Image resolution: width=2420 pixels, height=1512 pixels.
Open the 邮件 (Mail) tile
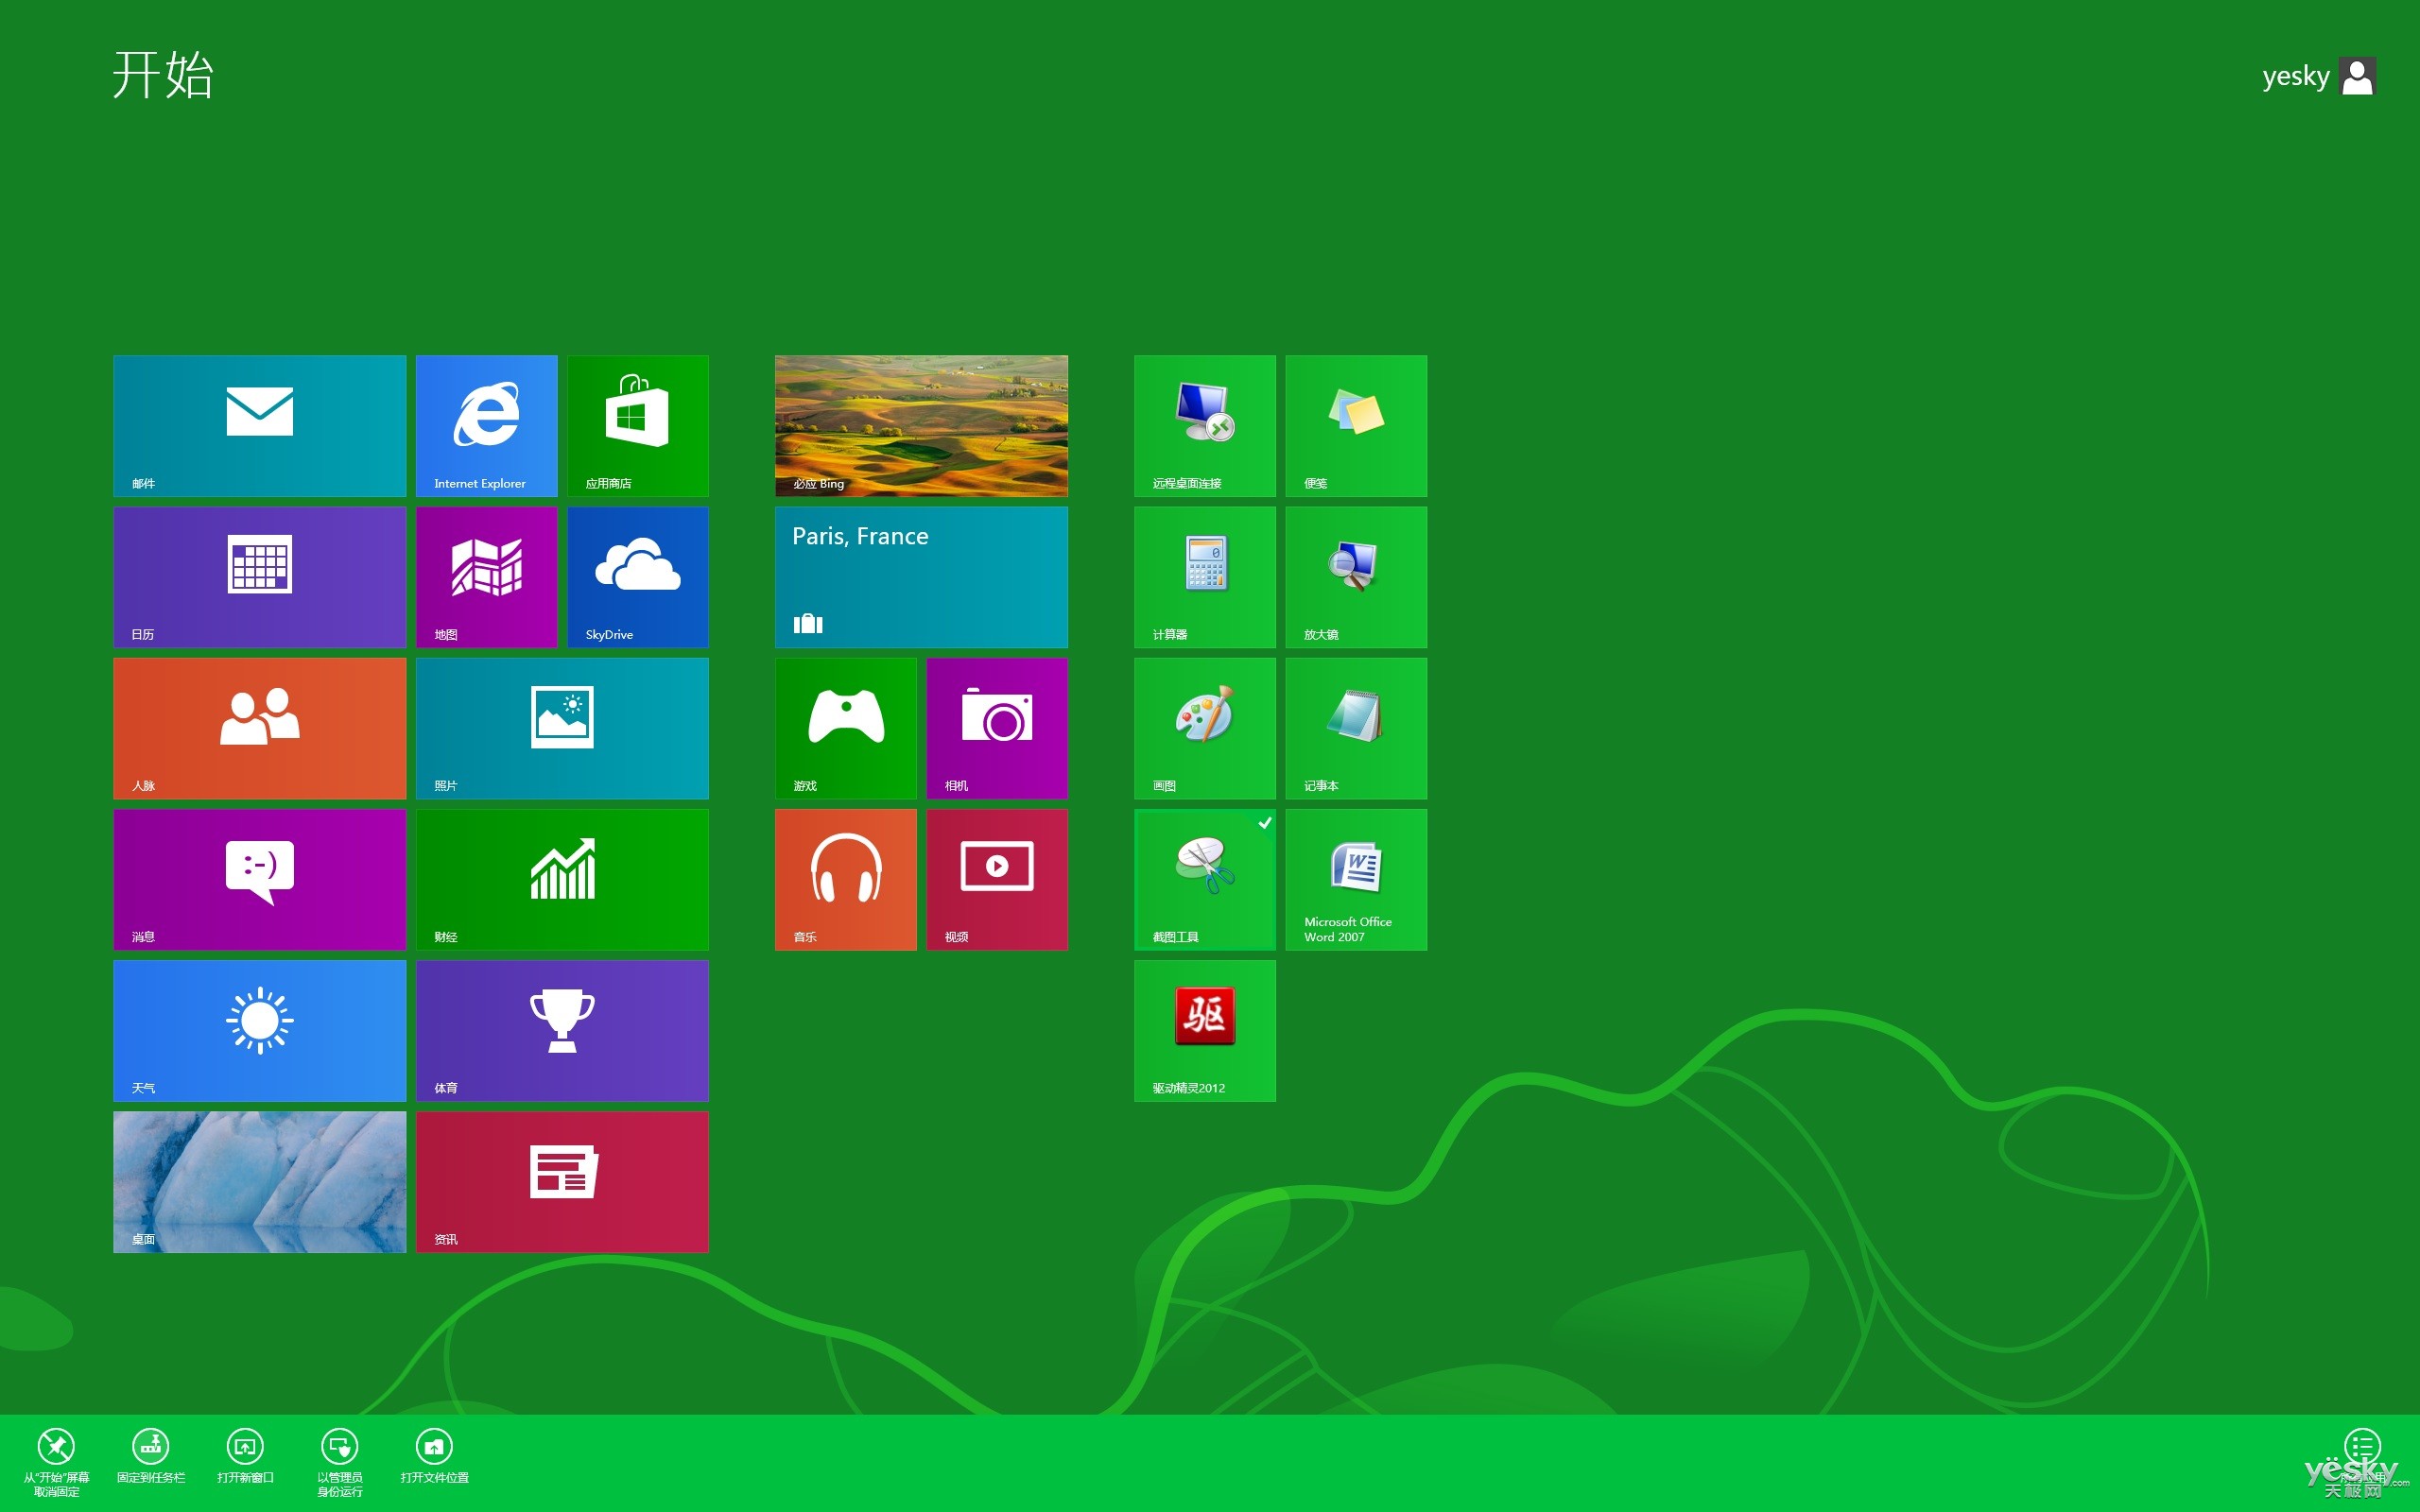tap(259, 425)
